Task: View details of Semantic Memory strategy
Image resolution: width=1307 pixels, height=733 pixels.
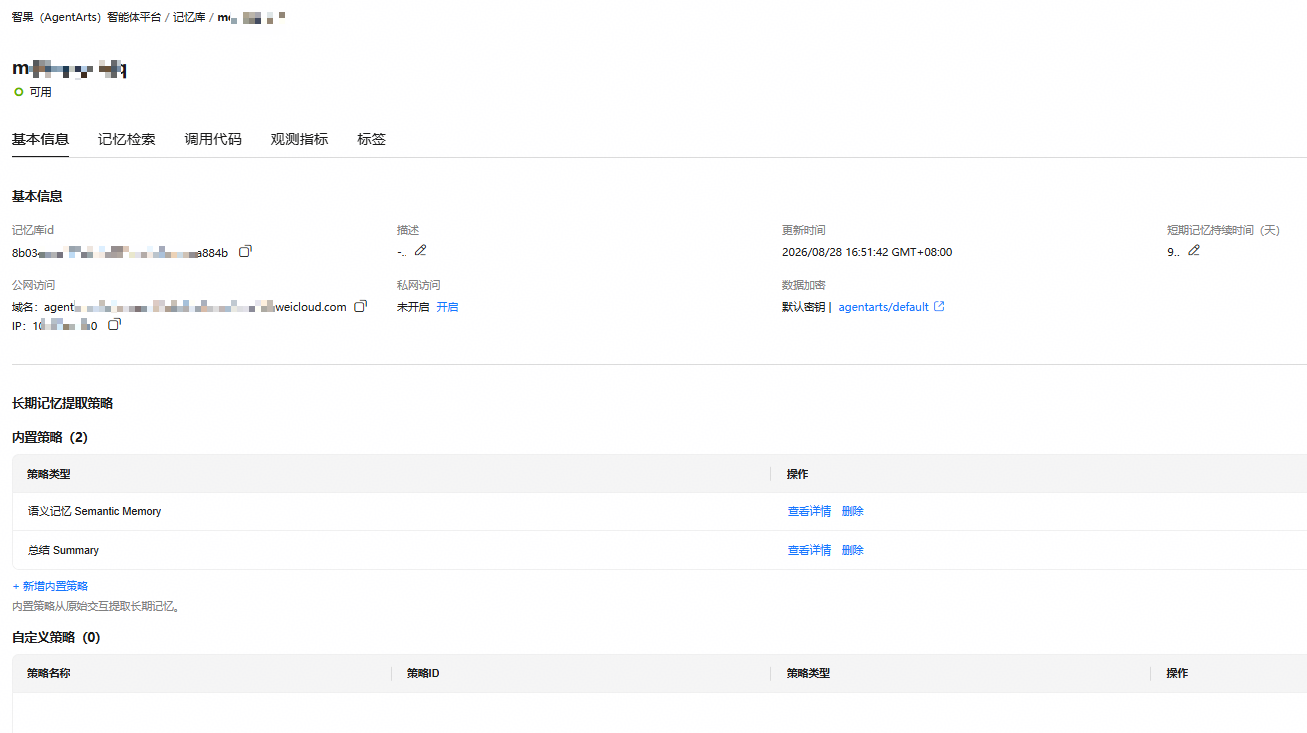Action: (809, 511)
